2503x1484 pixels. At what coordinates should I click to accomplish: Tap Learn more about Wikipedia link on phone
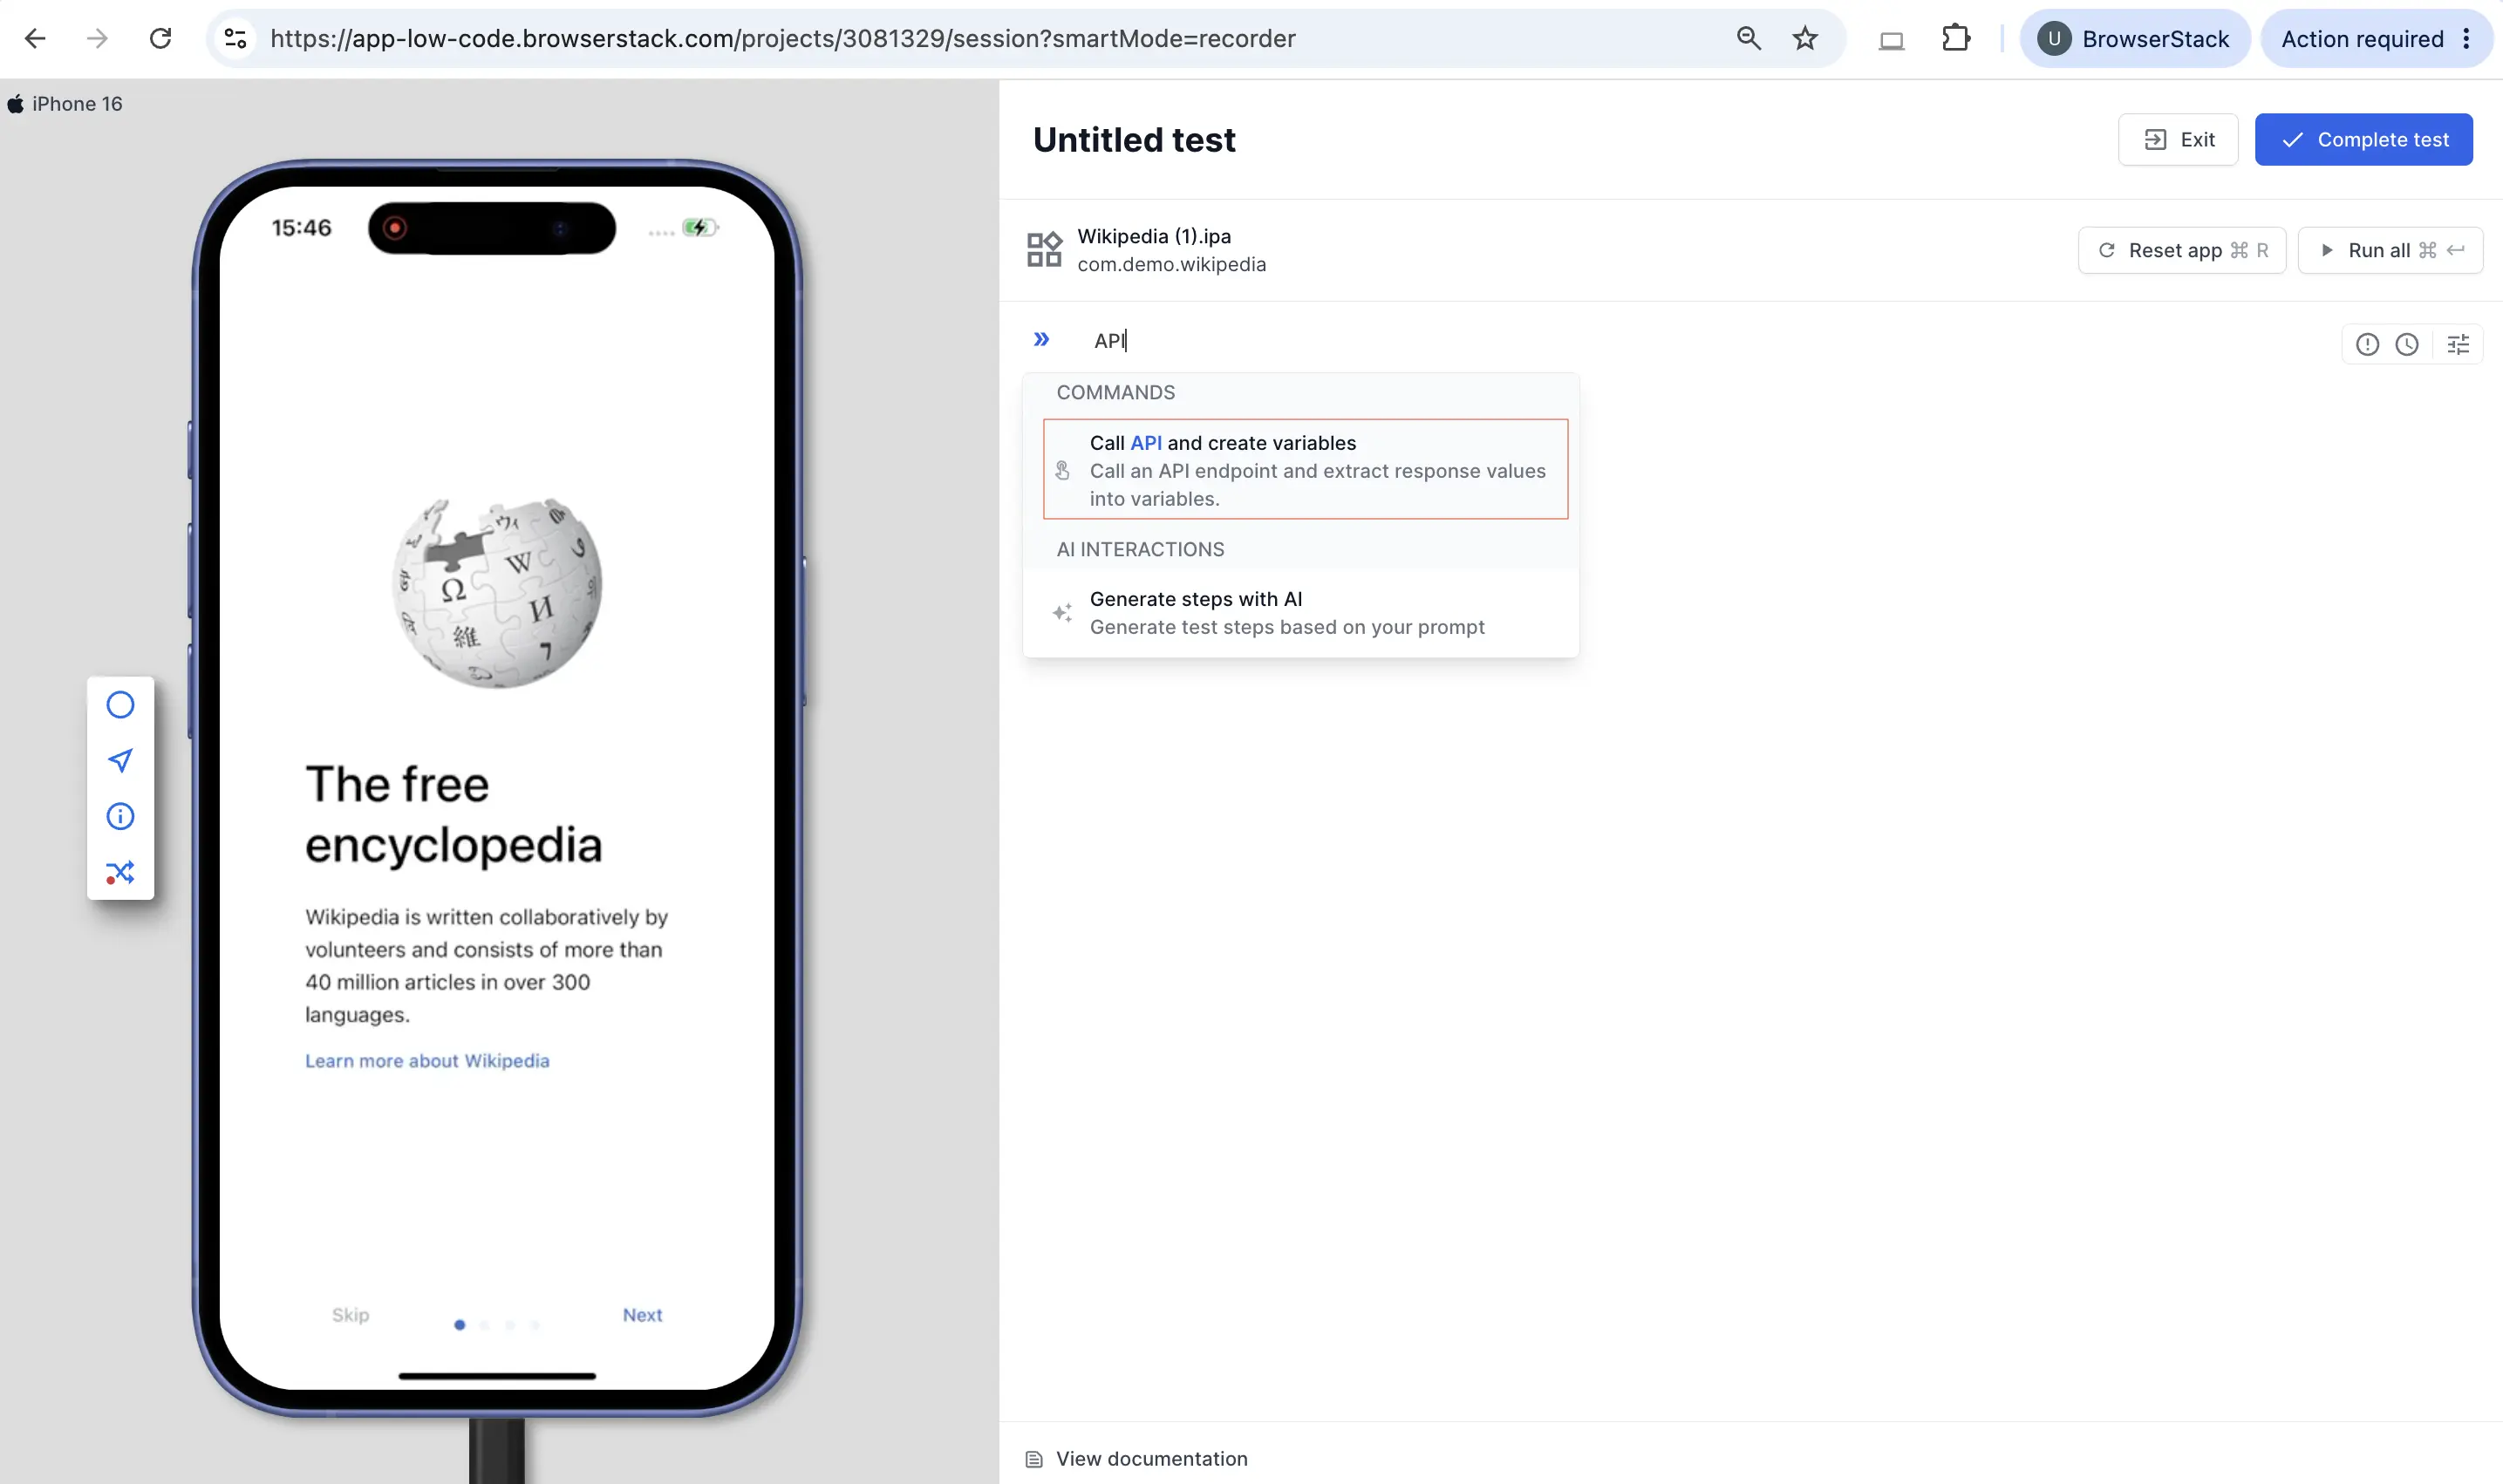(427, 1061)
